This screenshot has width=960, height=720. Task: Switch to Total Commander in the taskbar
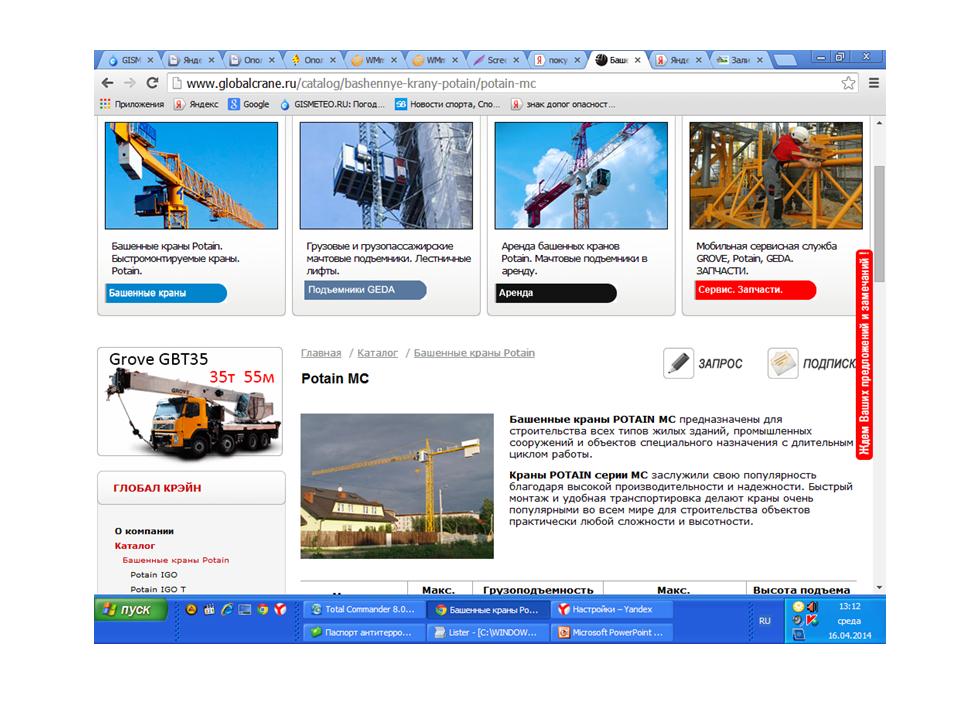click(x=364, y=610)
